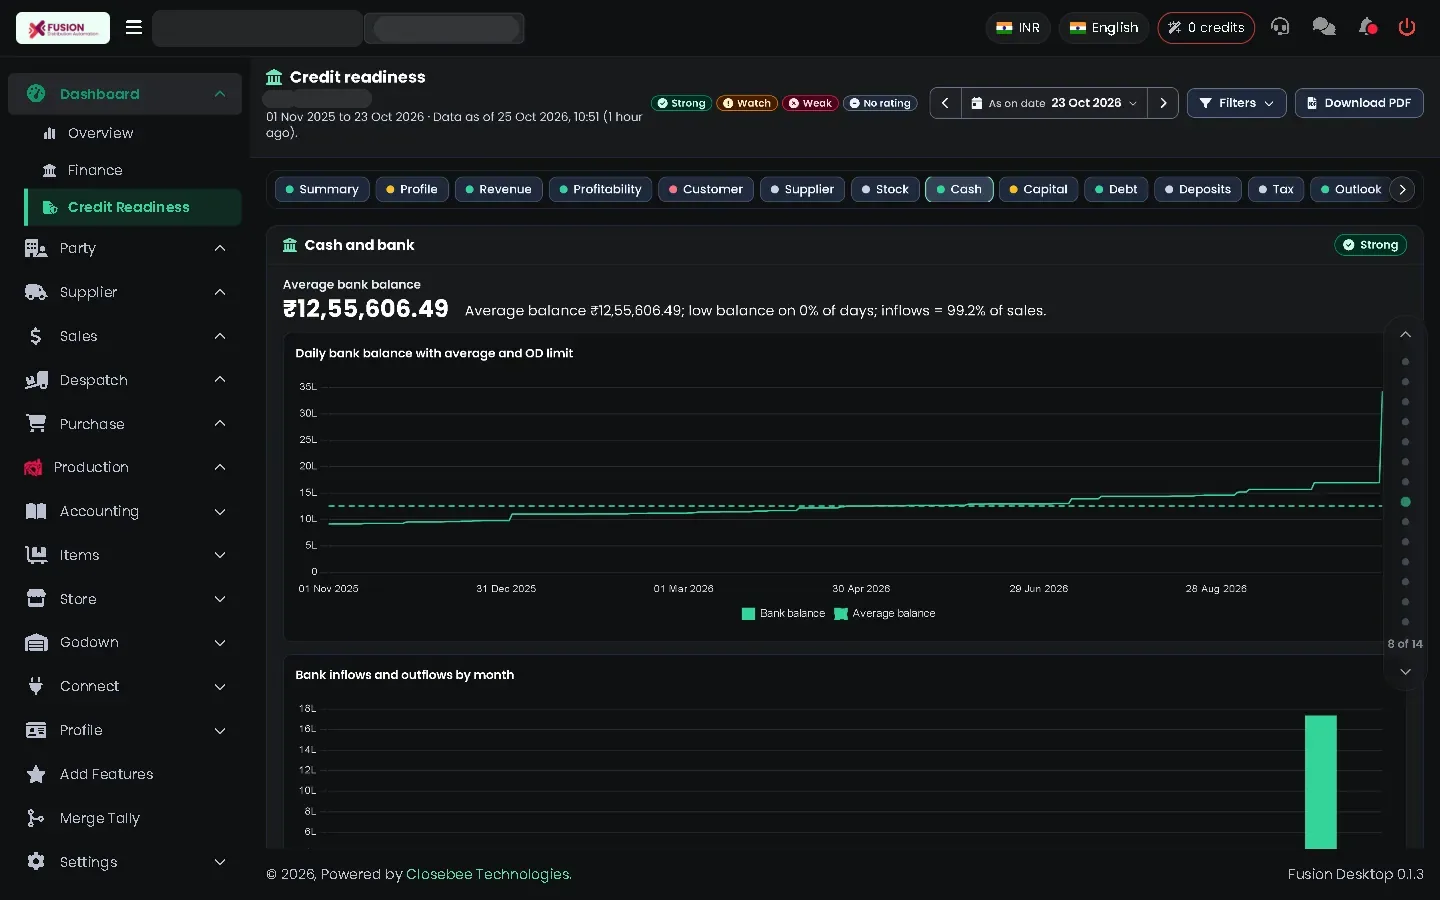Viewport: 1440px width, 900px height.
Task: Open the Filters dropdown
Action: 1236,103
